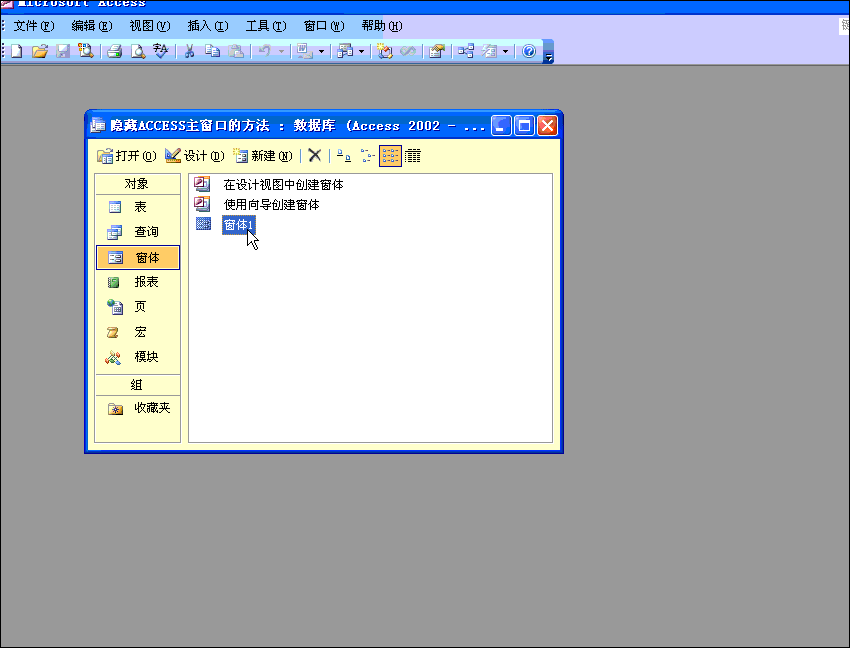Run the Spelling check toolbar icon
850x648 pixels.
tap(160, 52)
